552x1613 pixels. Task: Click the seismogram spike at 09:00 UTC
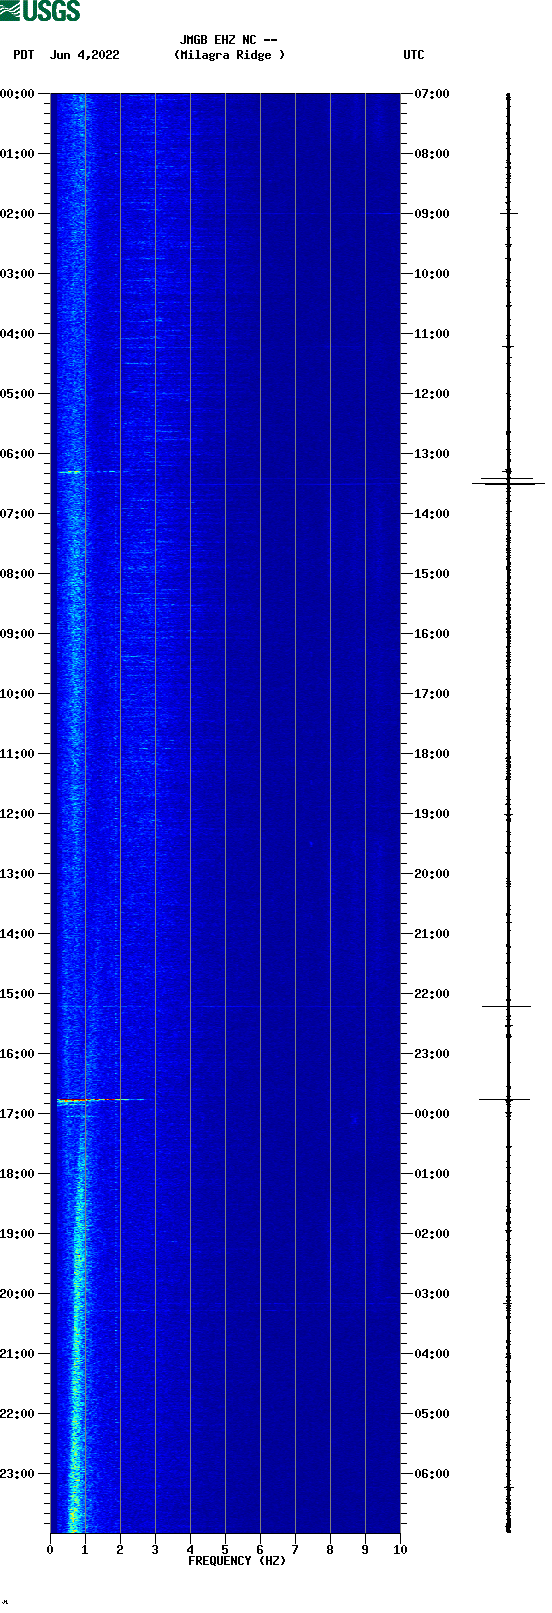(x=509, y=213)
